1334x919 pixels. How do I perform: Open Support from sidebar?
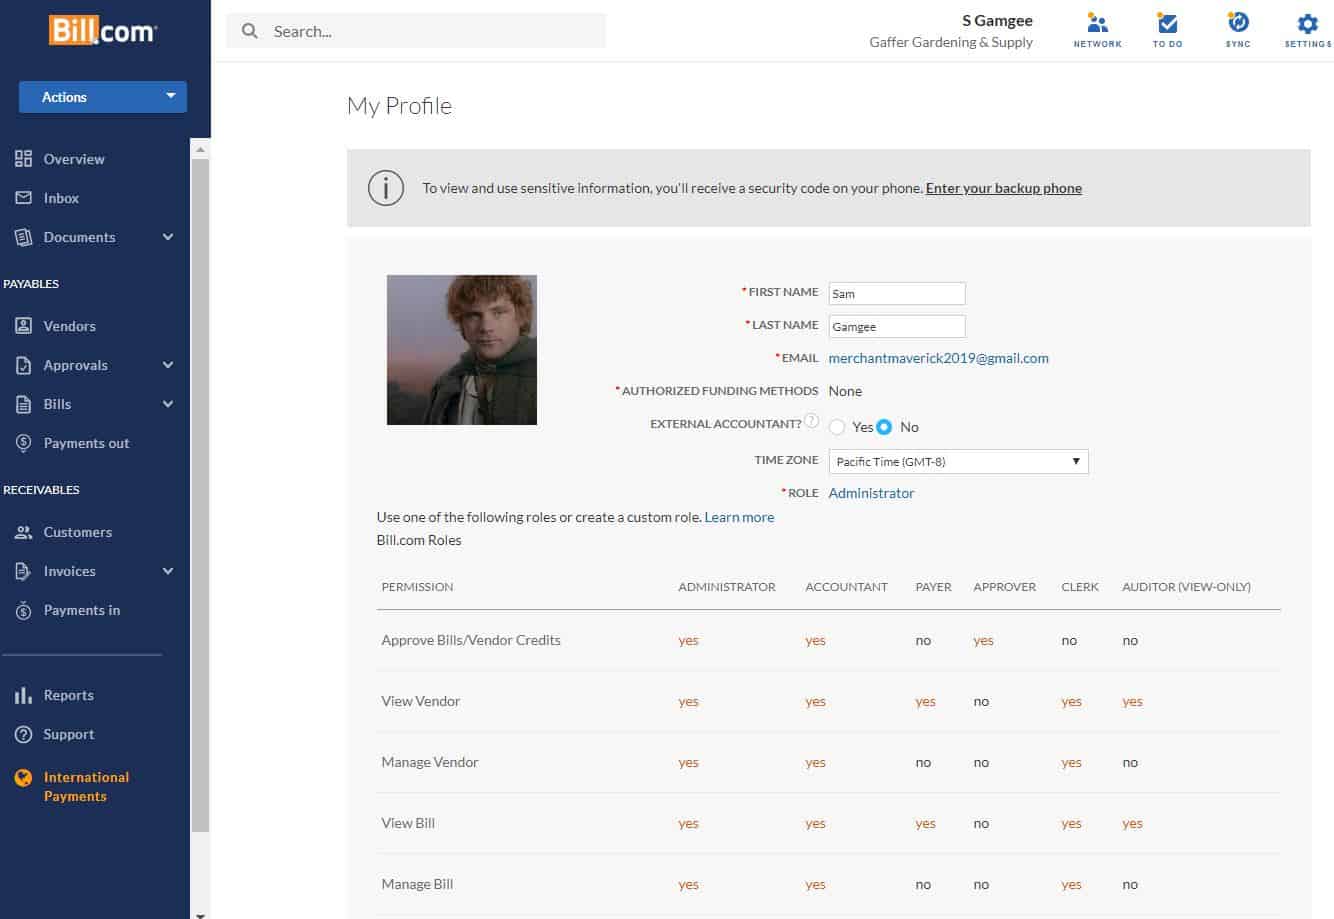[69, 734]
